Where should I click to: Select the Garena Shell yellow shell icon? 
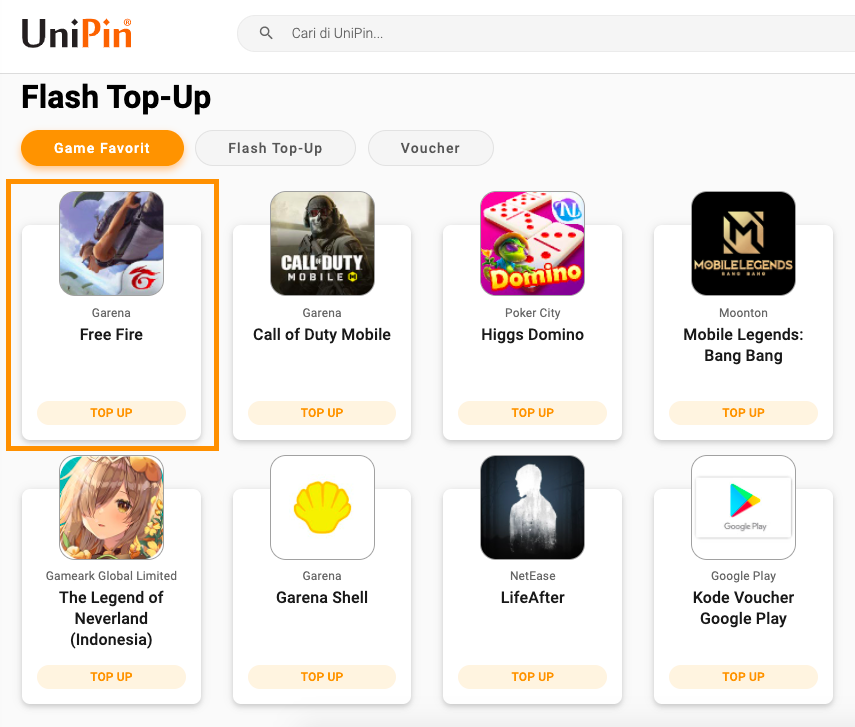click(x=322, y=508)
